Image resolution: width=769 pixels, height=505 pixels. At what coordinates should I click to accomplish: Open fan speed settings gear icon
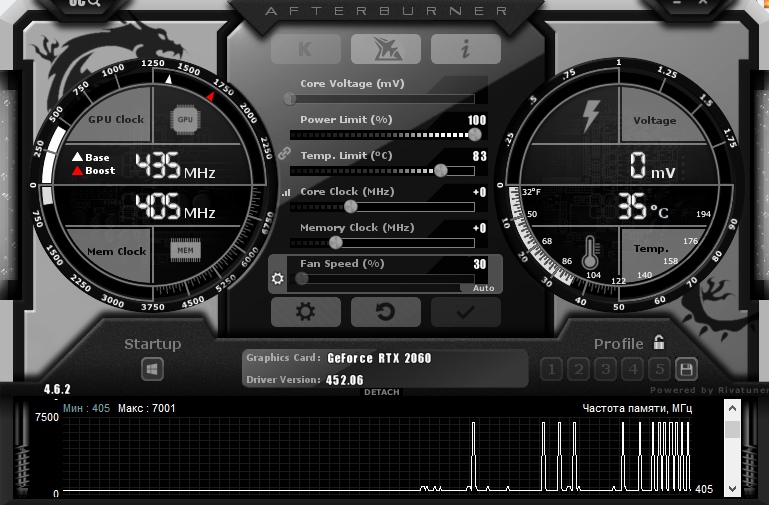point(278,278)
